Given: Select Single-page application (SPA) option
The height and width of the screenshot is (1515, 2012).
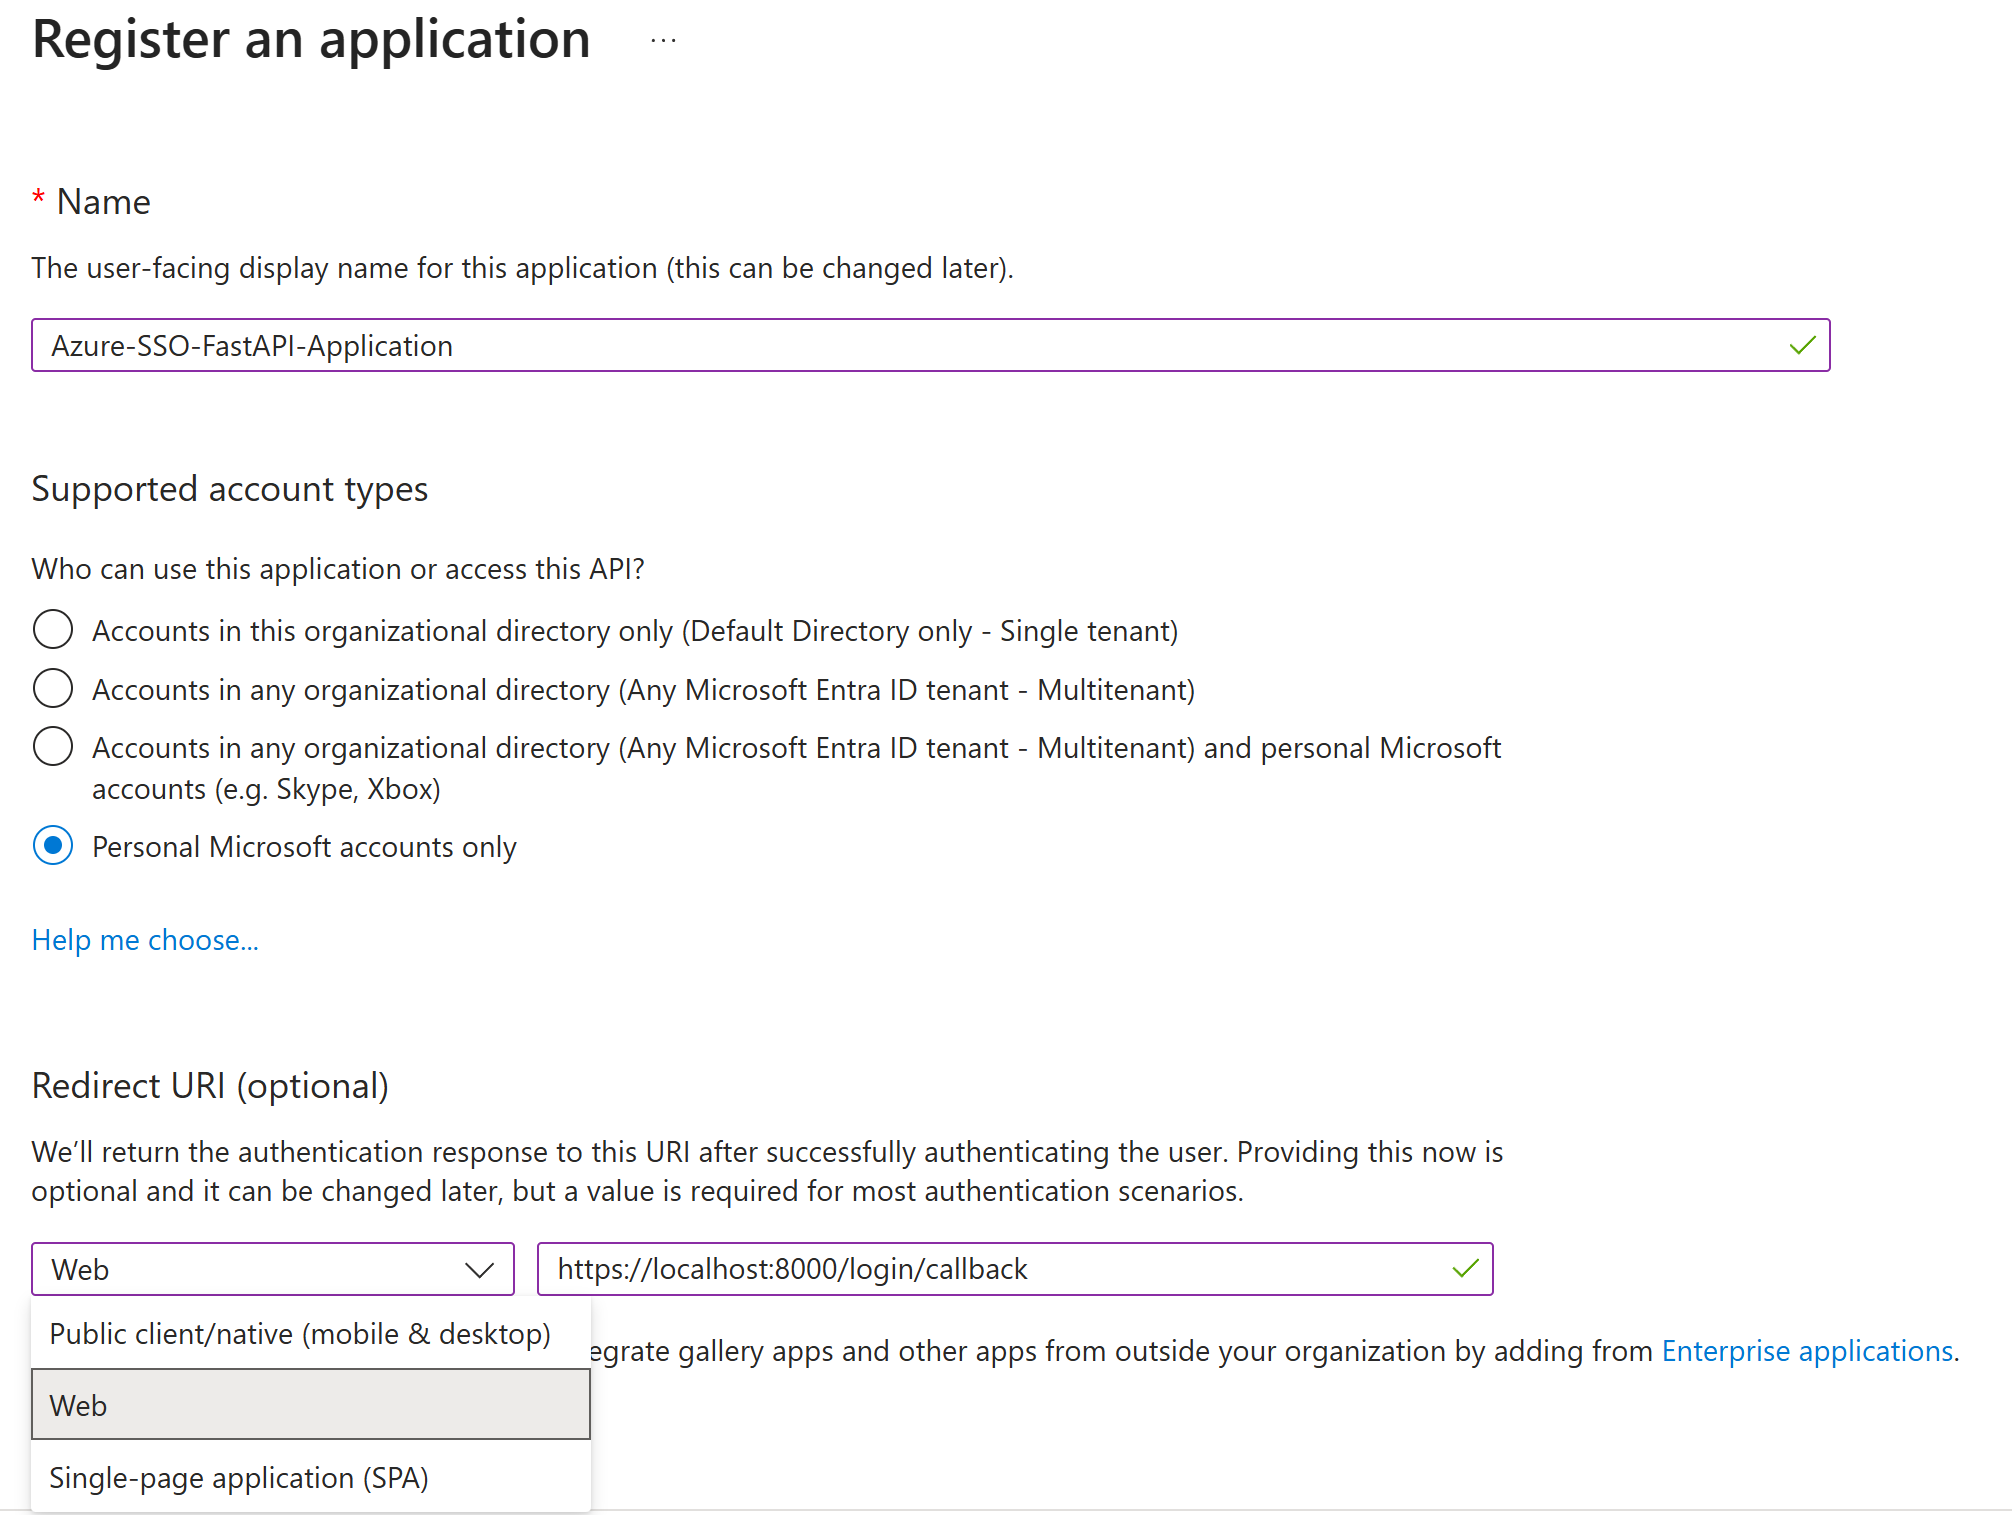Looking at the screenshot, I should 239,1478.
